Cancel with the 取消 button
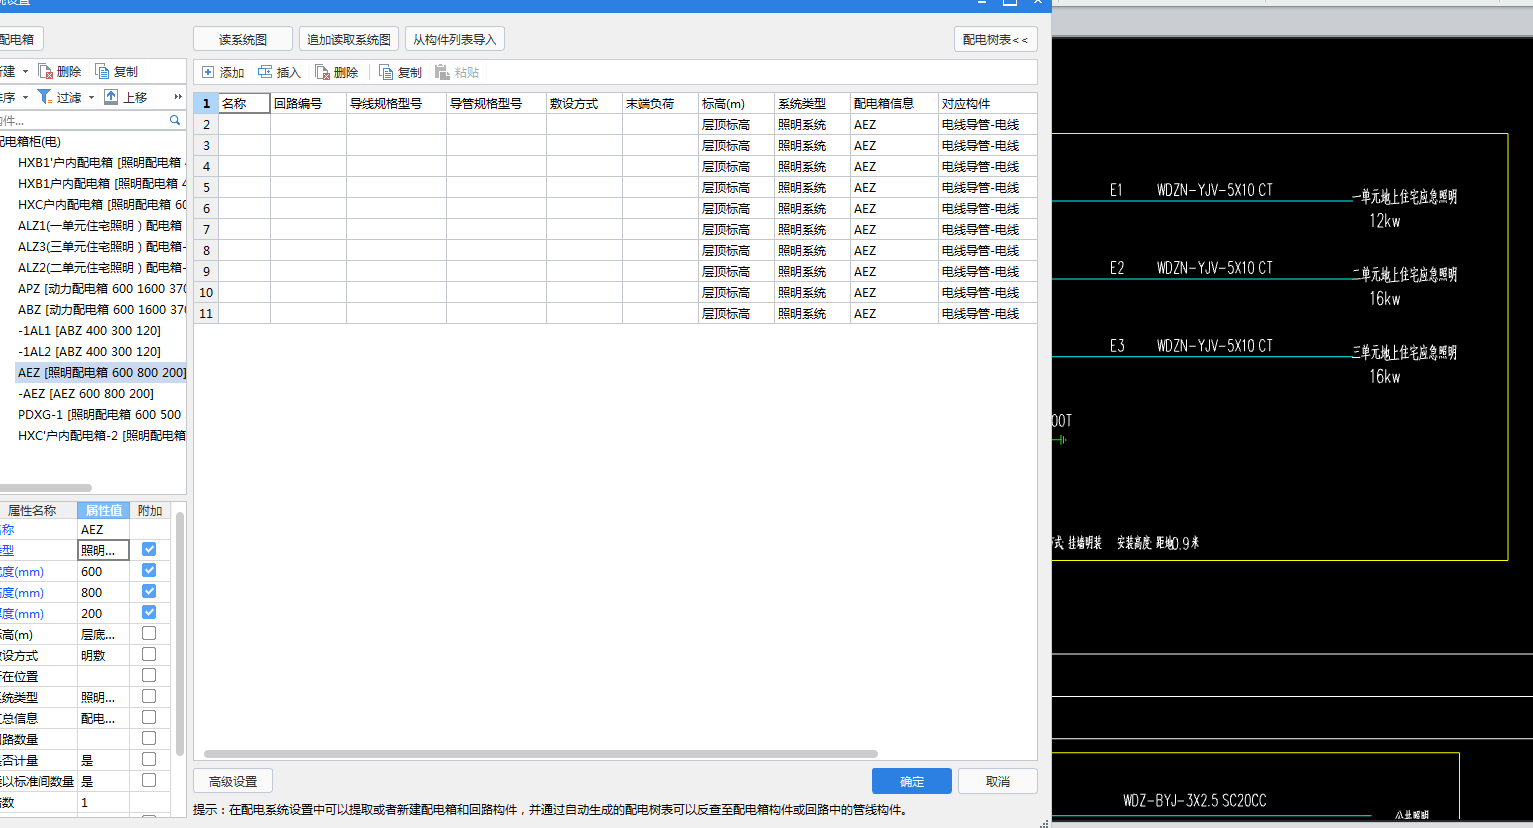This screenshot has height=828, width=1533. click(998, 781)
